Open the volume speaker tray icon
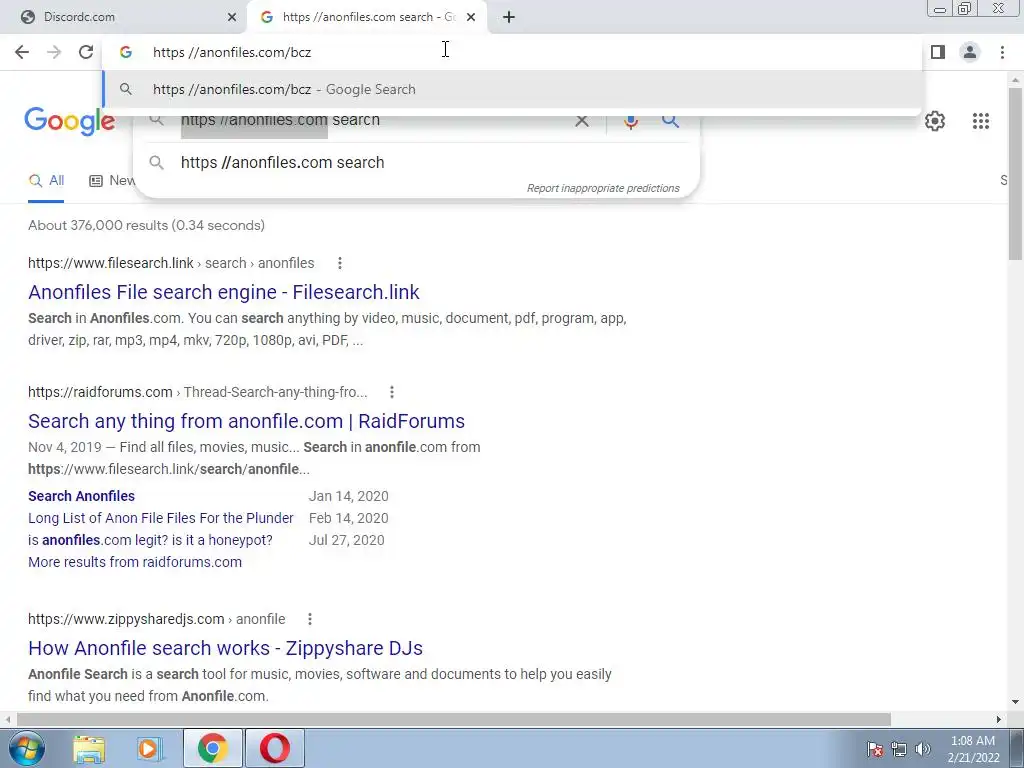This screenshot has width=1024, height=768. click(923, 749)
